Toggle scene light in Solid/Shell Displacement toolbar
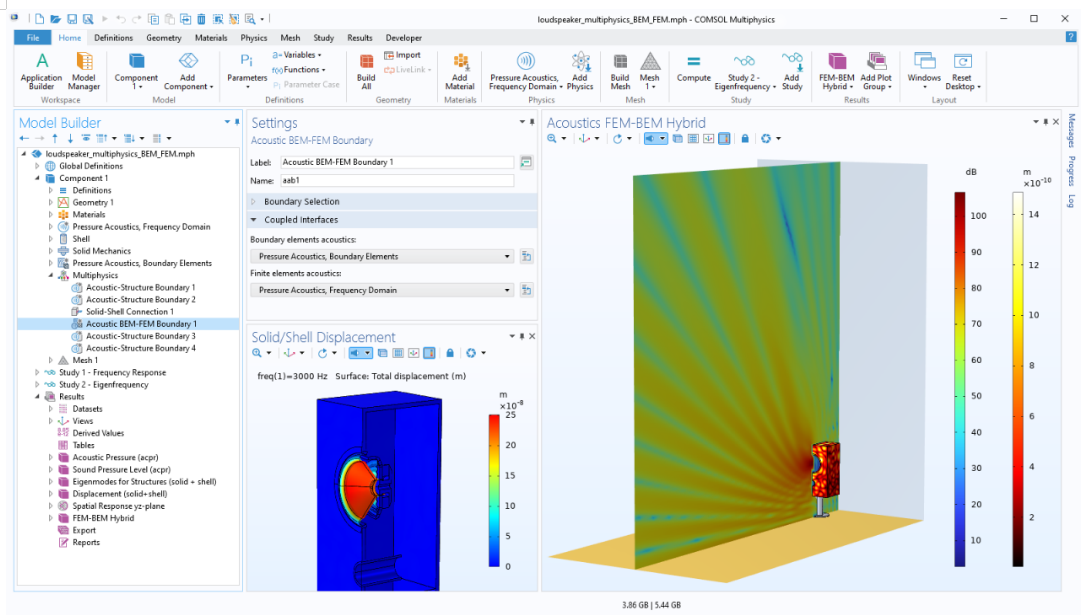Screen dimensions: 1081x615 (x=356, y=353)
